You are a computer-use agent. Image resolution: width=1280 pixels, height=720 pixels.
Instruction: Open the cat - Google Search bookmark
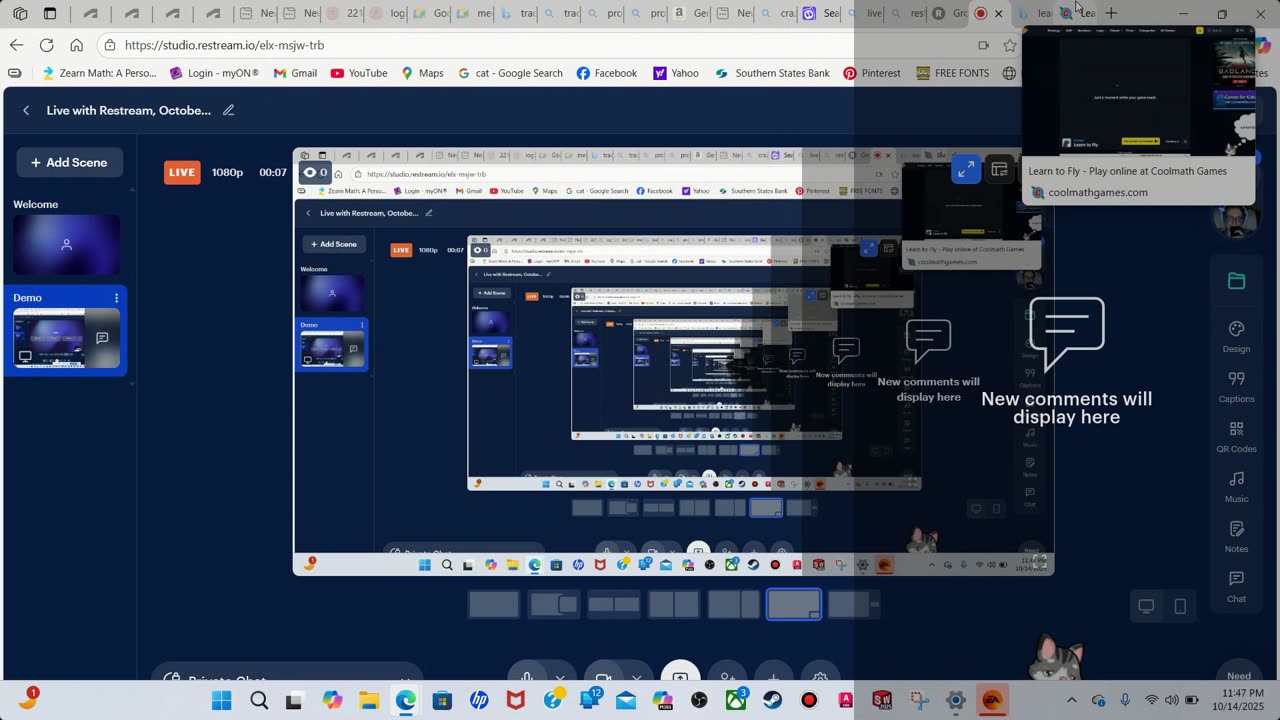[510, 73]
